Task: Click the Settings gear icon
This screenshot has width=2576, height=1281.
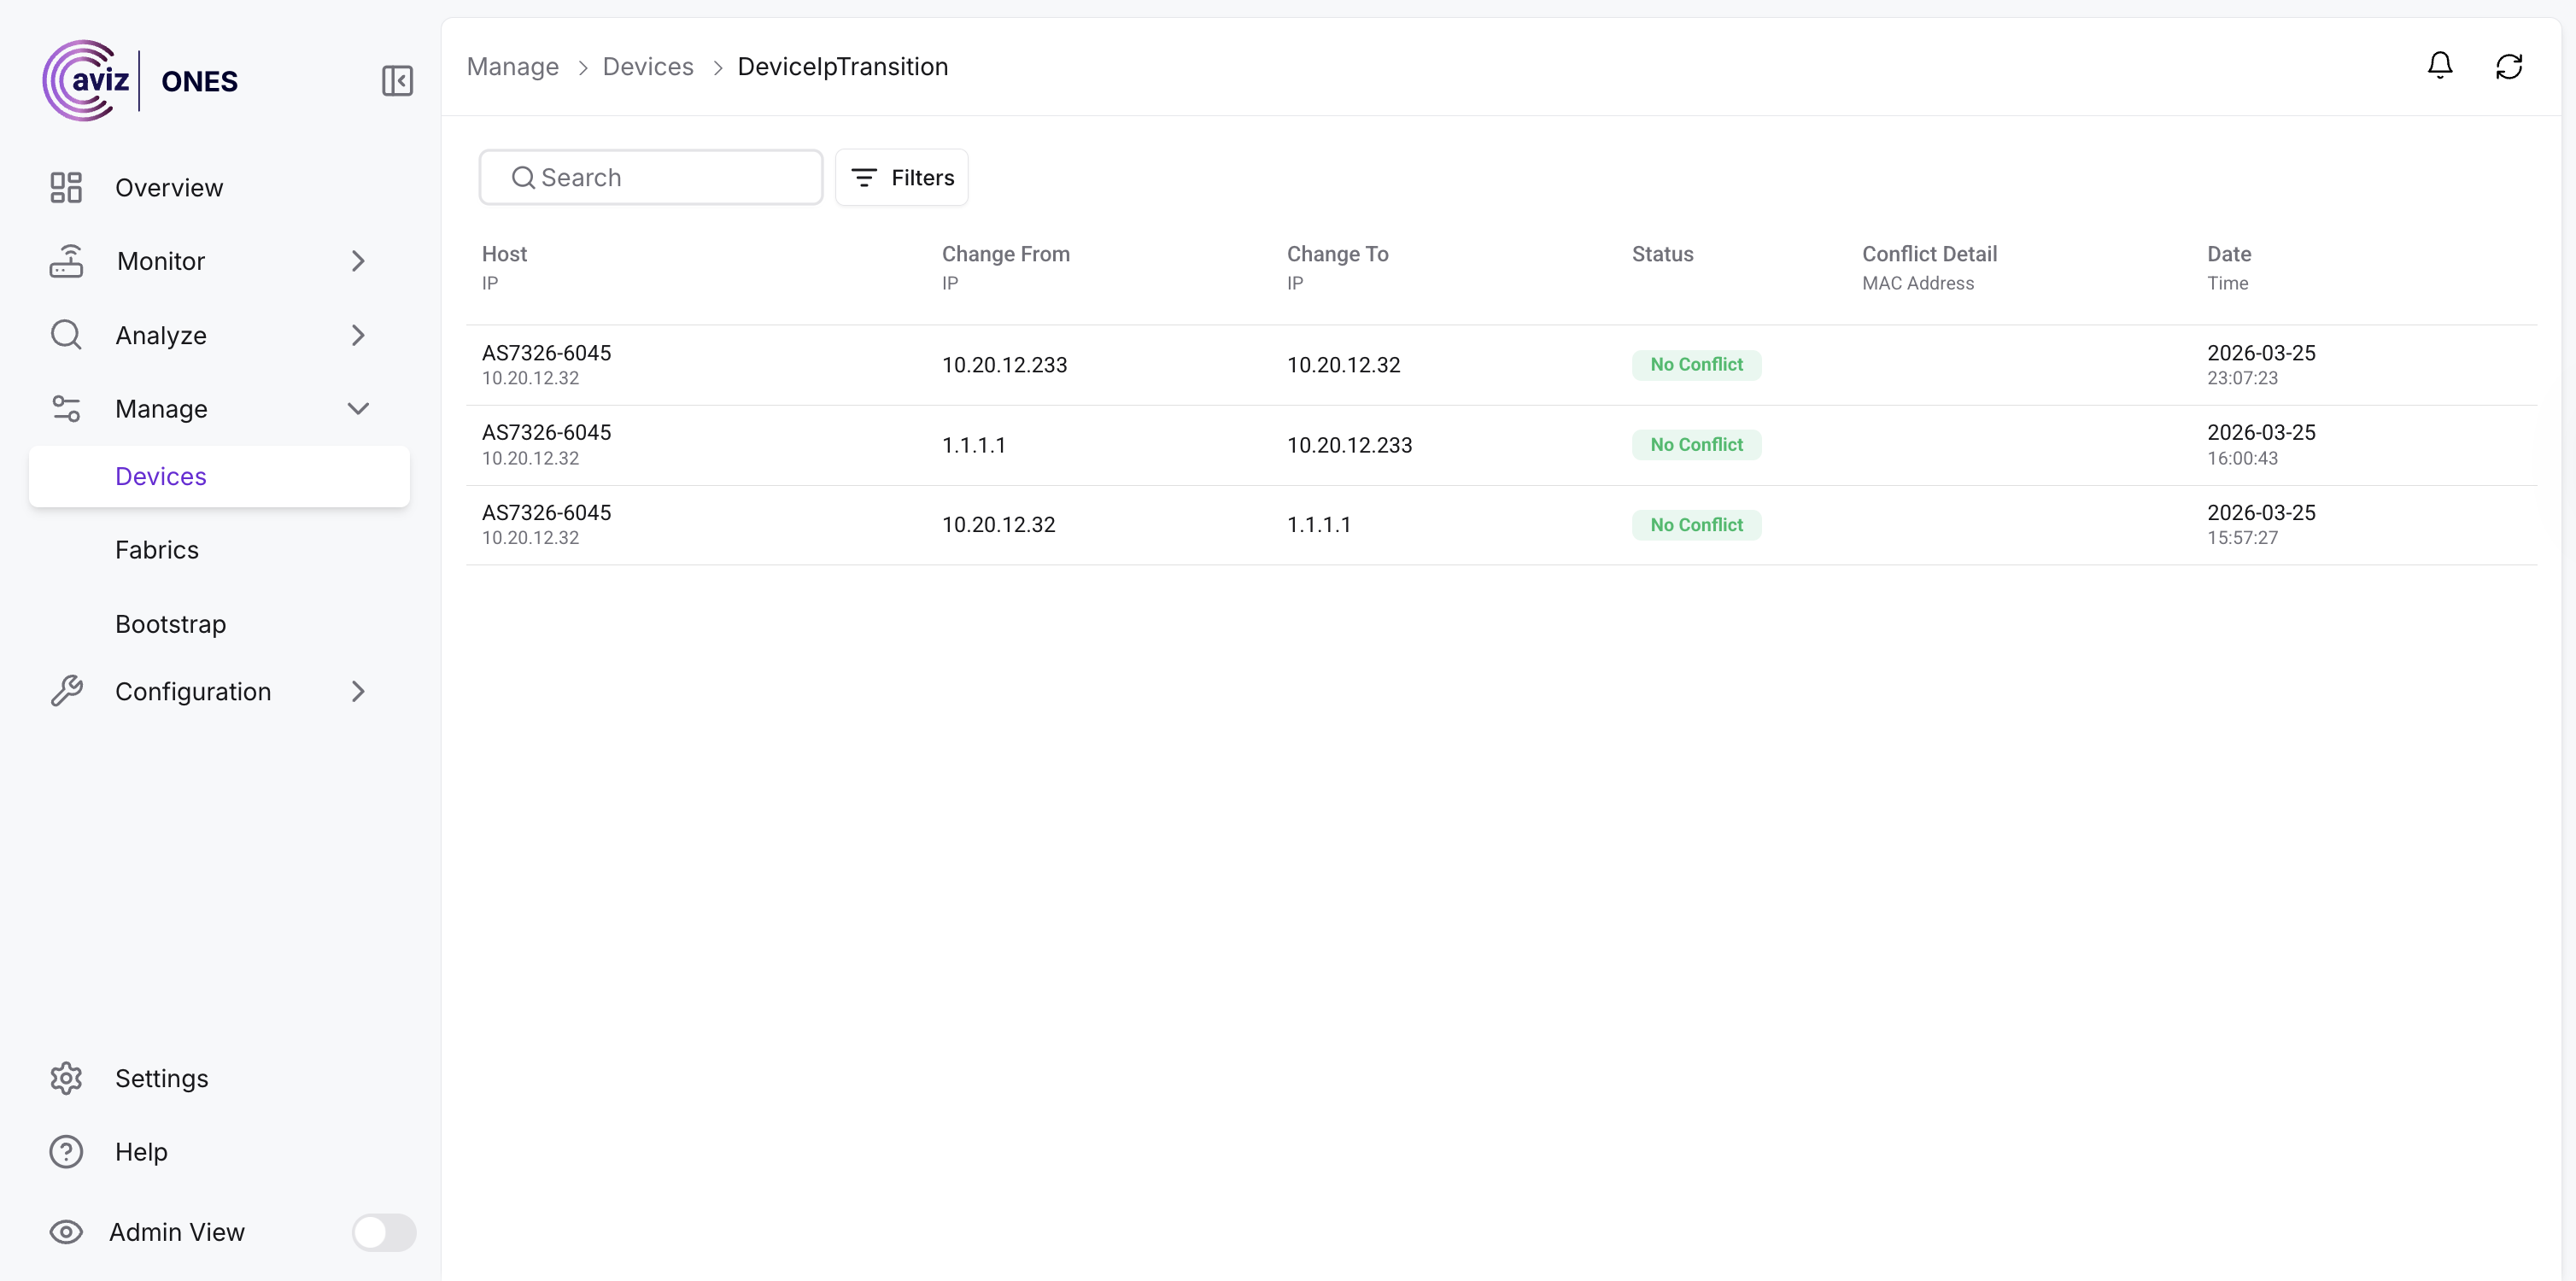Action: (66, 1078)
